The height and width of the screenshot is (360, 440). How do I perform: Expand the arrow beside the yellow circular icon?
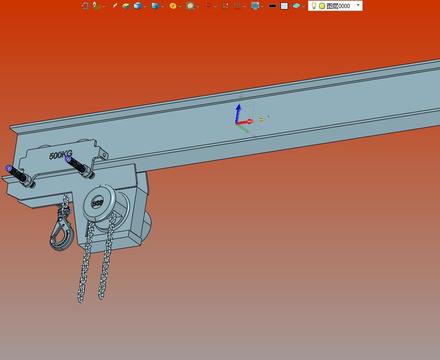point(180,6)
